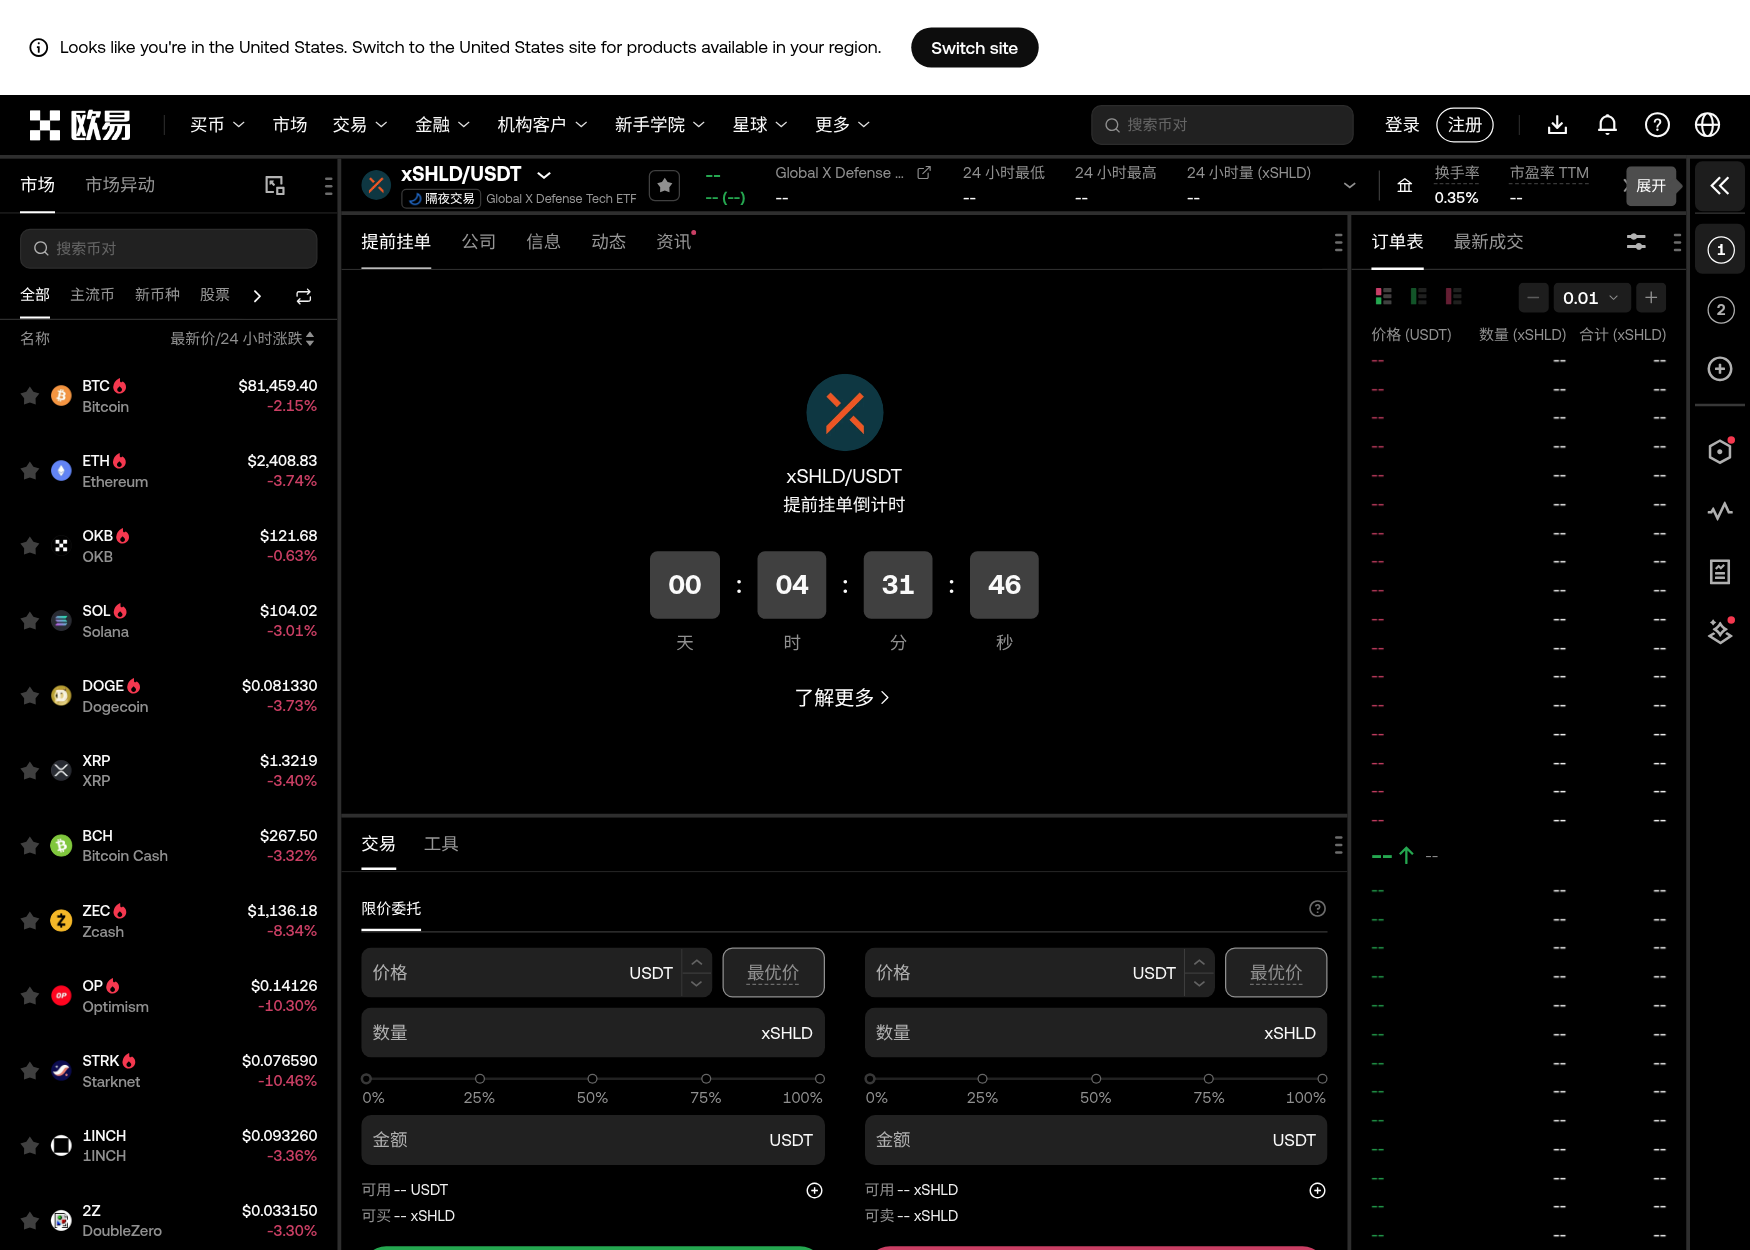Switch to the 工具 tab
Viewport: 1750px width, 1250px height.
441,844
